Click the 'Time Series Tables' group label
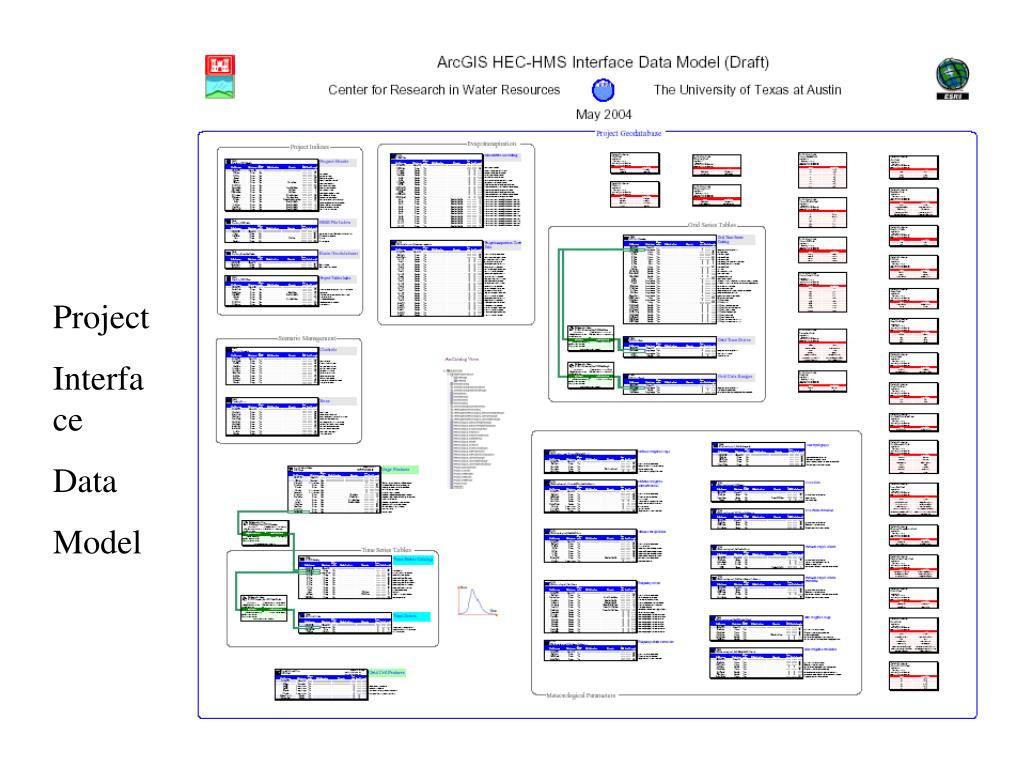 pyautogui.click(x=387, y=550)
